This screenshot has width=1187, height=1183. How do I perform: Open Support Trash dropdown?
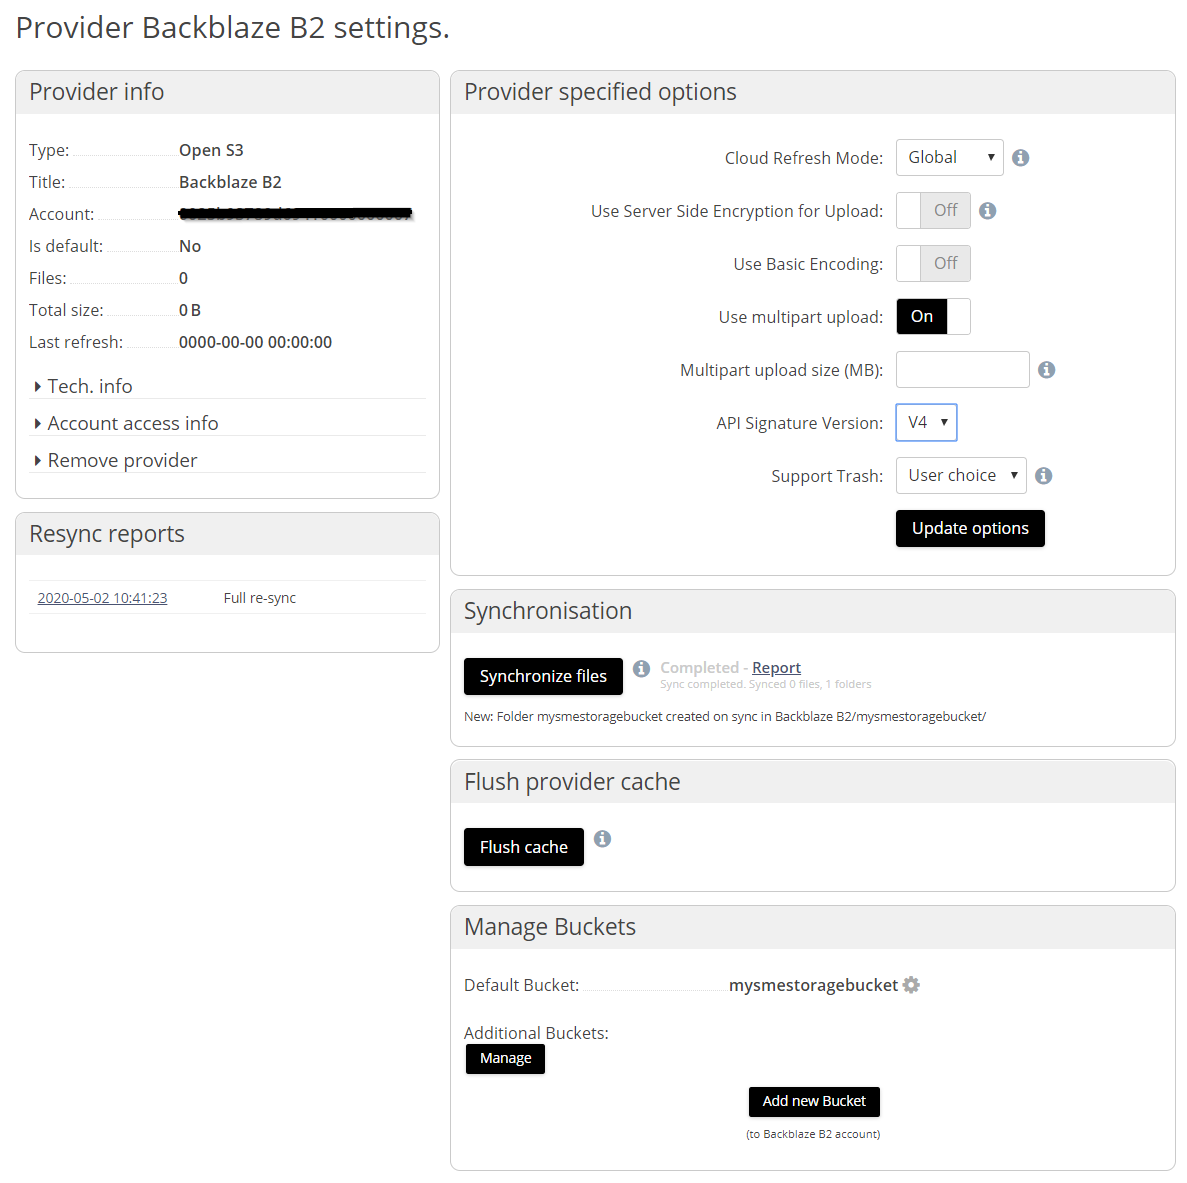pyautogui.click(x=961, y=475)
